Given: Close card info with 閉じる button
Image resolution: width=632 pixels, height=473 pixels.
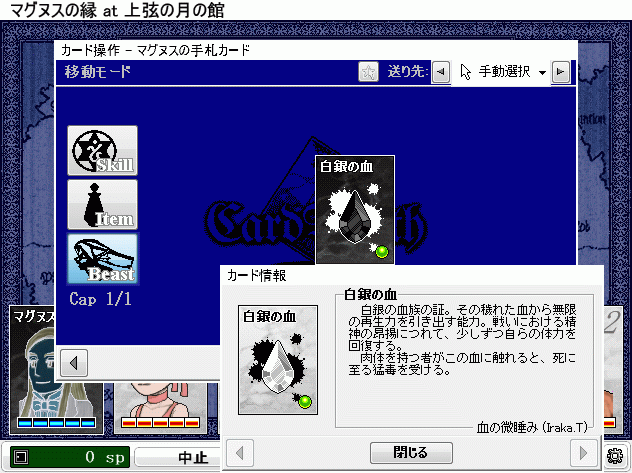Looking at the screenshot, I should point(411,453).
